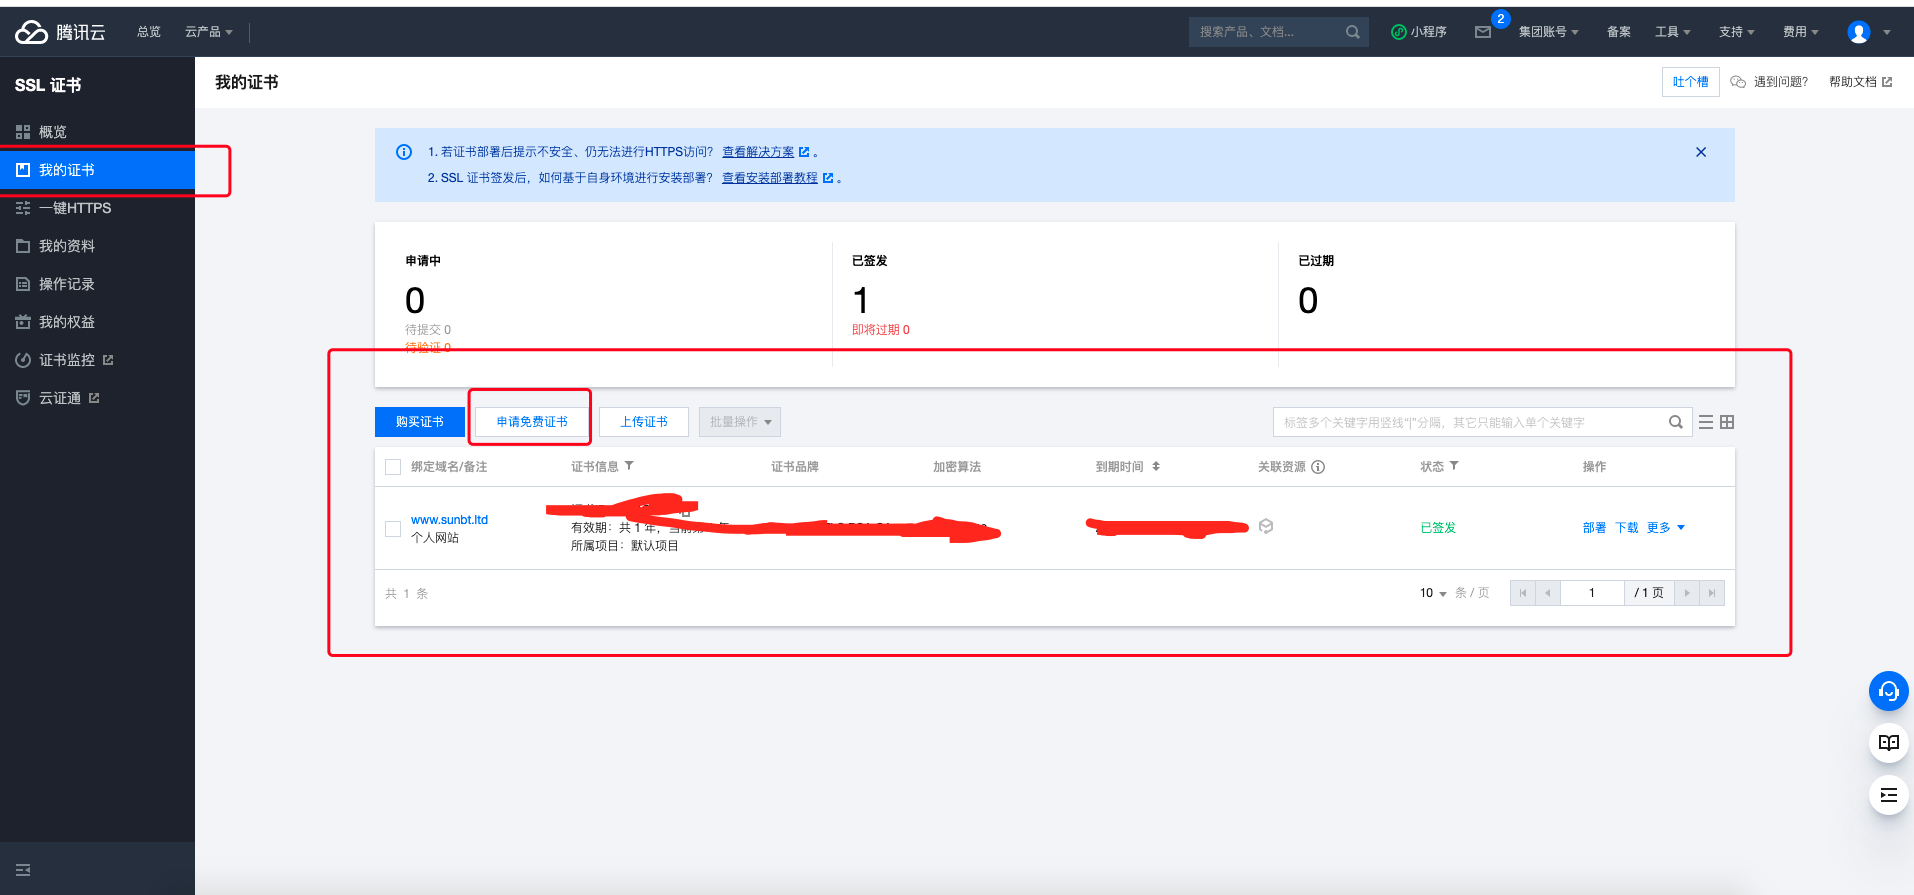Open the 更多 dropdown in the actions column
Image resolution: width=1914 pixels, height=895 pixels.
1665,528
